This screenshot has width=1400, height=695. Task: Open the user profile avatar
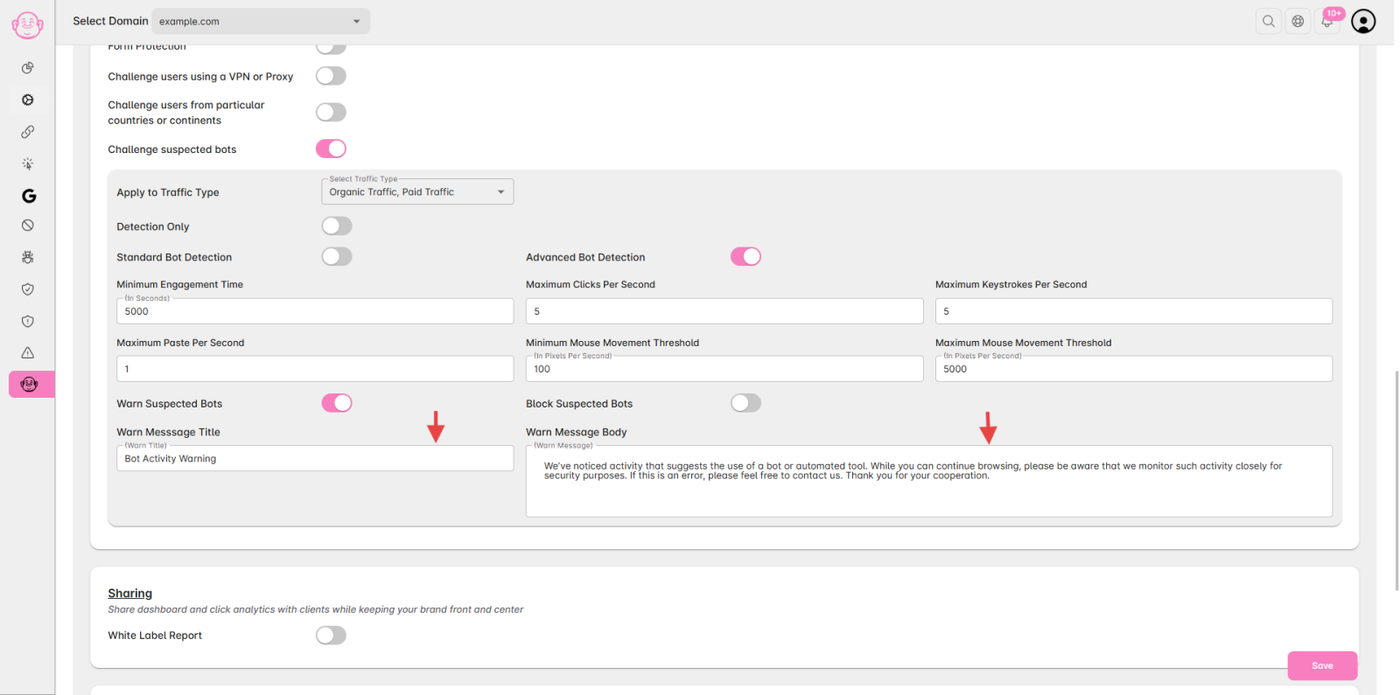click(x=1363, y=21)
